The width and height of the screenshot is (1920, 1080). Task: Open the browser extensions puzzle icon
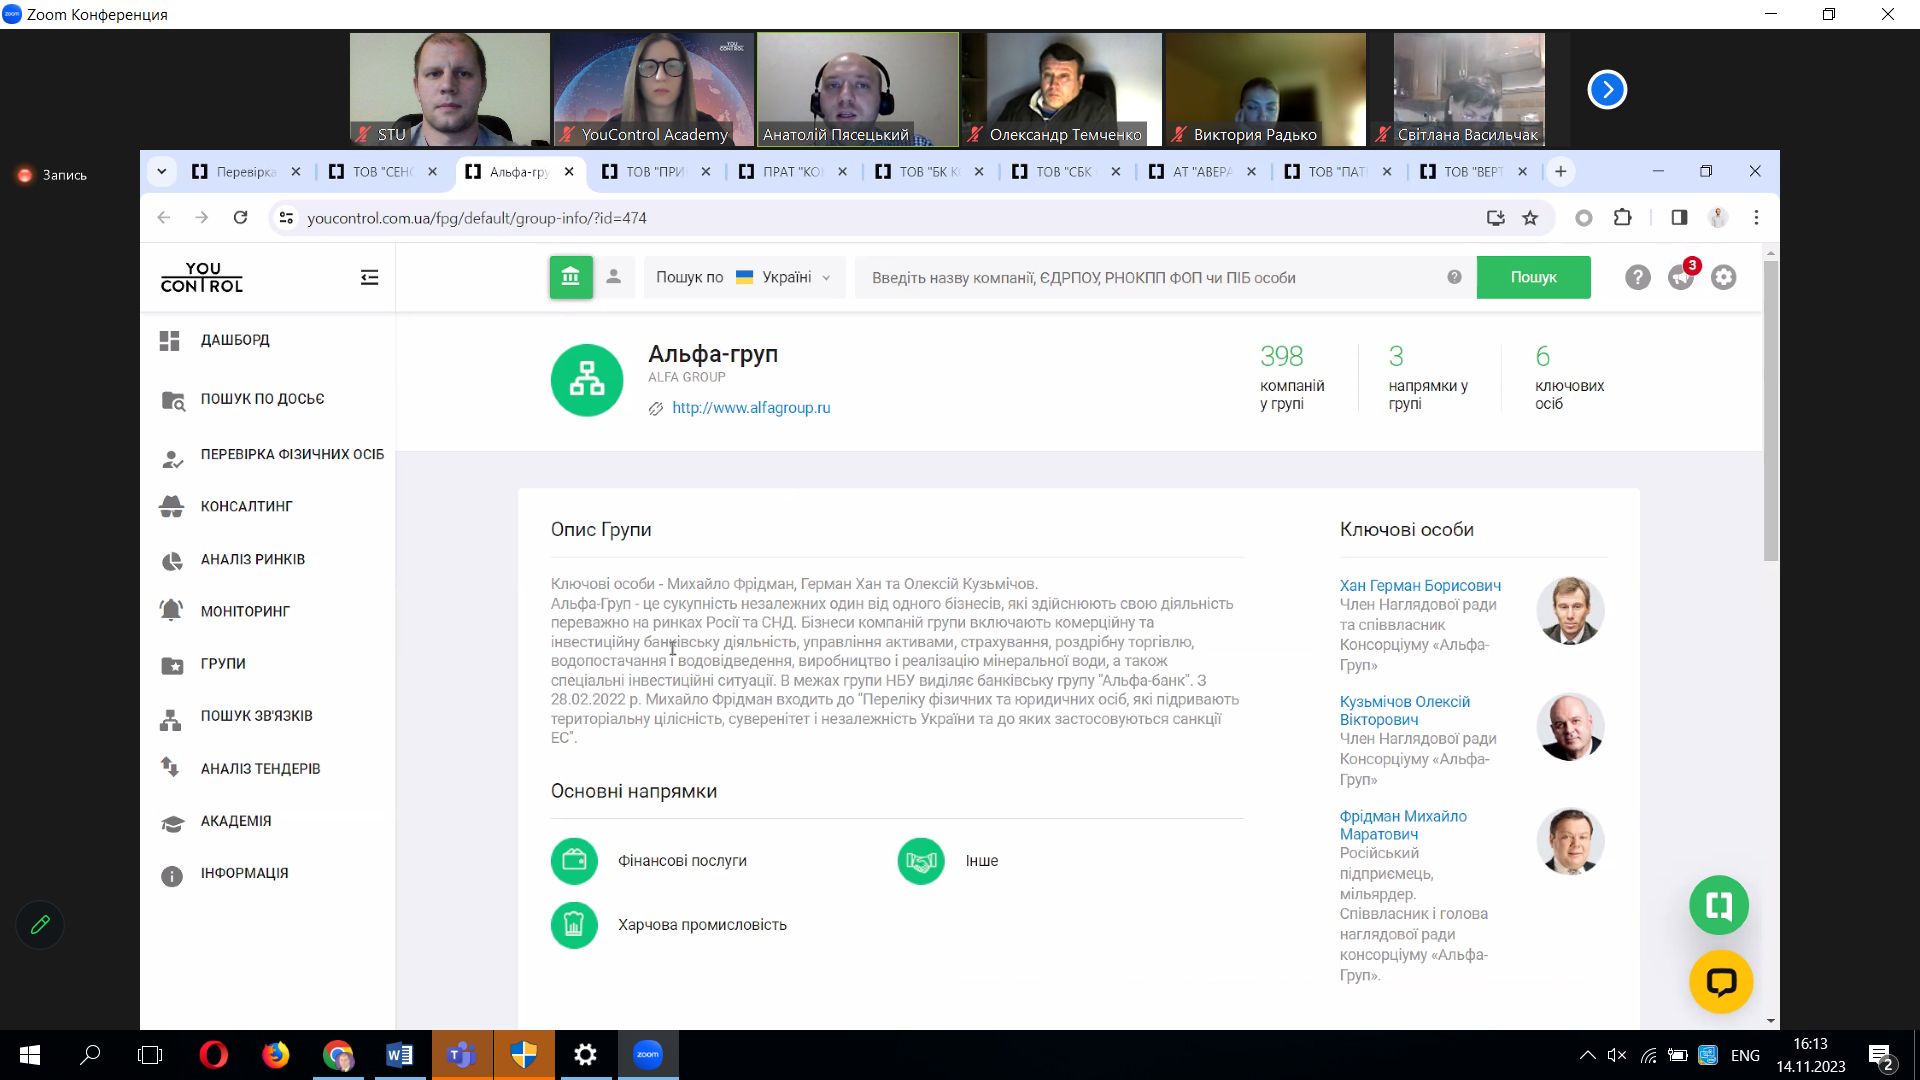[x=1623, y=218]
